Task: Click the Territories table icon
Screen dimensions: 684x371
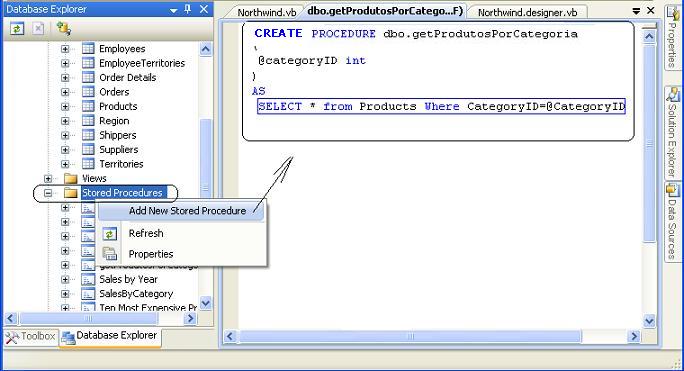Action: coord(88,164)
